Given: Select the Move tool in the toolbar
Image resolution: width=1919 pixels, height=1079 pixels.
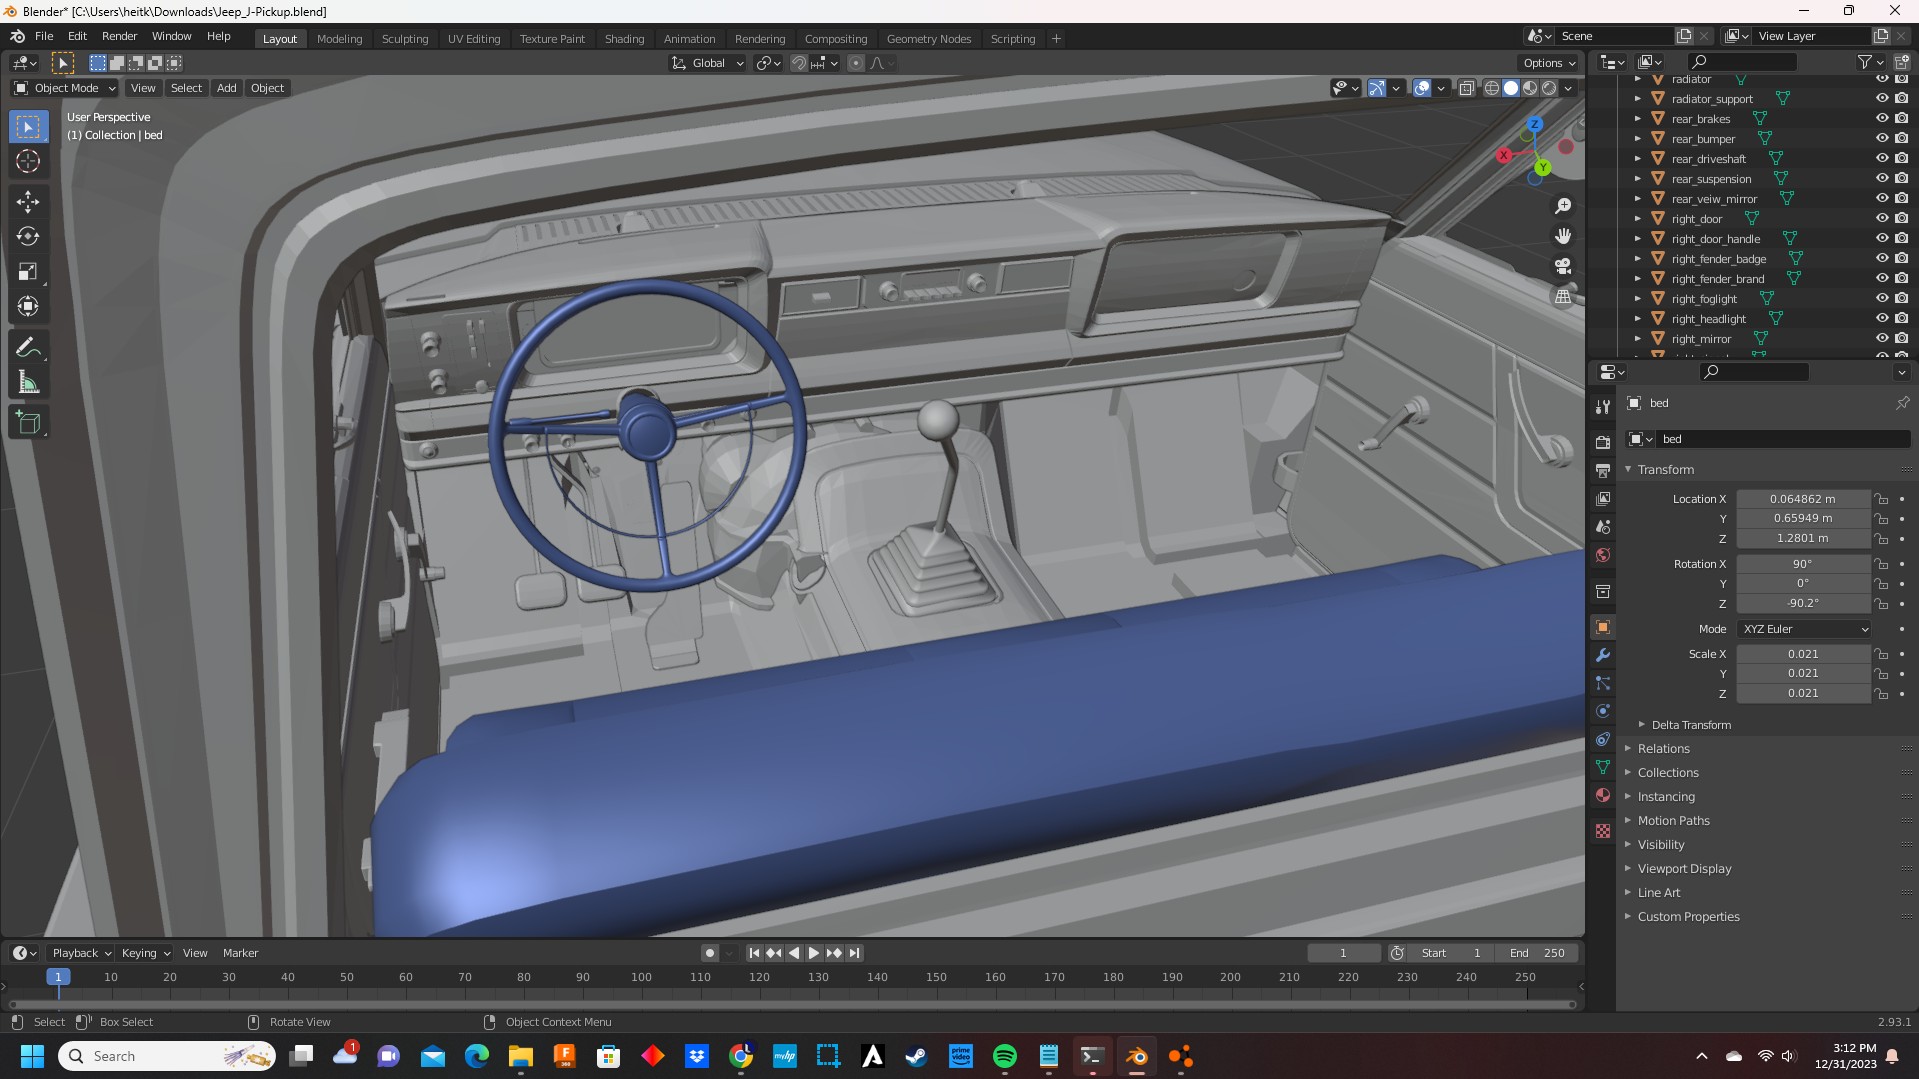Looking at the screenshot, I should point(28,202).
